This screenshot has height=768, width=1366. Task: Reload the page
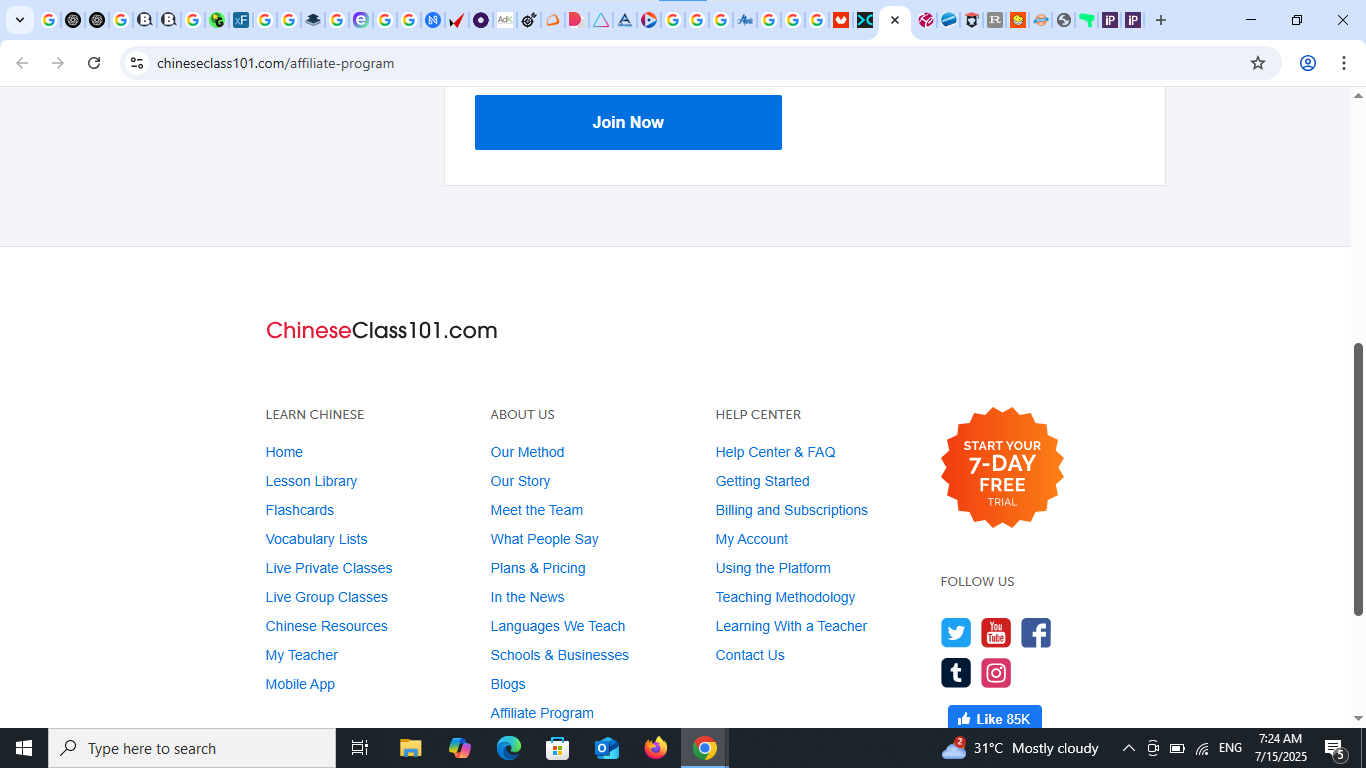pos(94,63)
